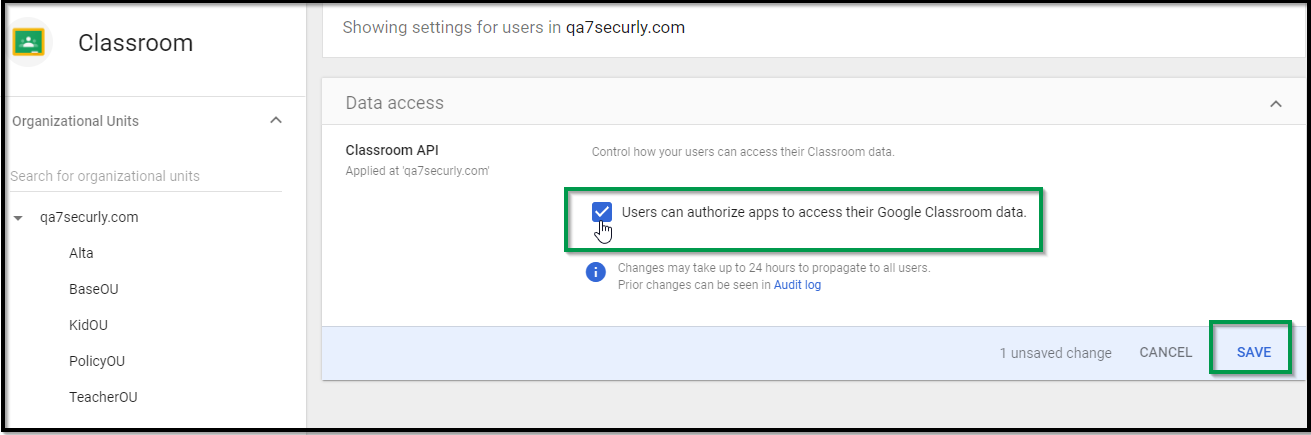Collapse the Data access panel chevron

coord(1275,103)
